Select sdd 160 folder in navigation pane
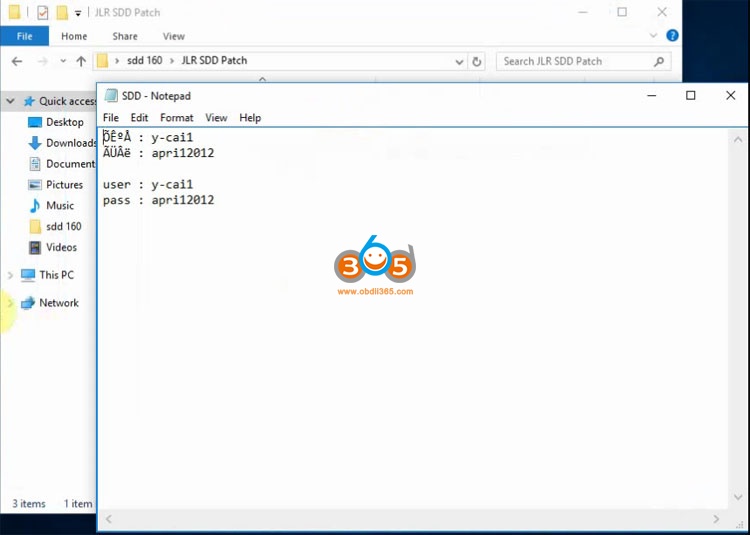This screenshot has height=535, width=750. coord(64,227)
